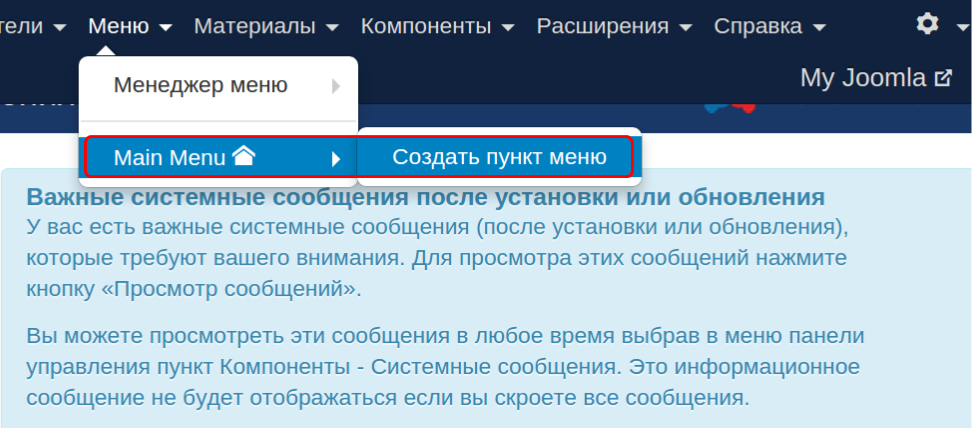This screenshot has width=976, height=432.
Task: Click the caret next to Компоненты
Action: 508,27
